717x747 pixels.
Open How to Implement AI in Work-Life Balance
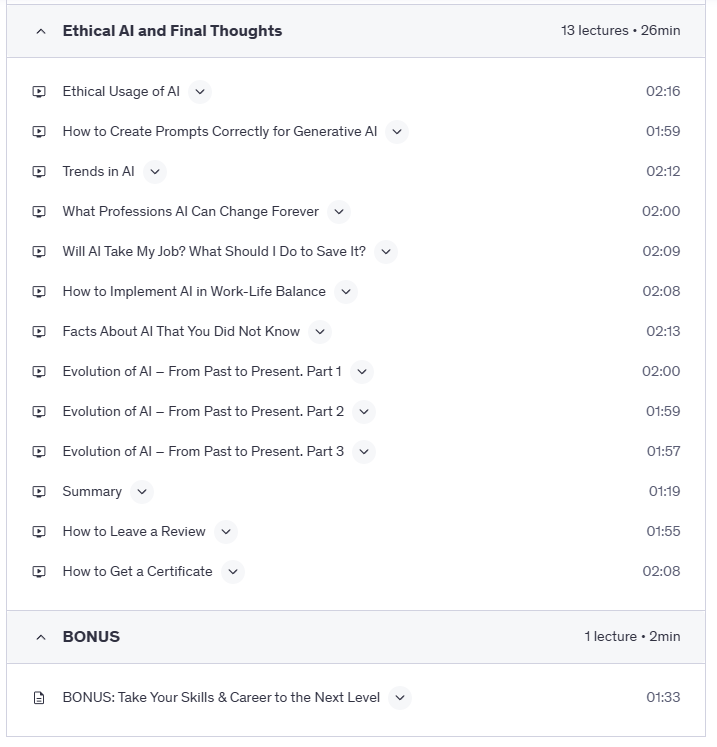point(194,292)
